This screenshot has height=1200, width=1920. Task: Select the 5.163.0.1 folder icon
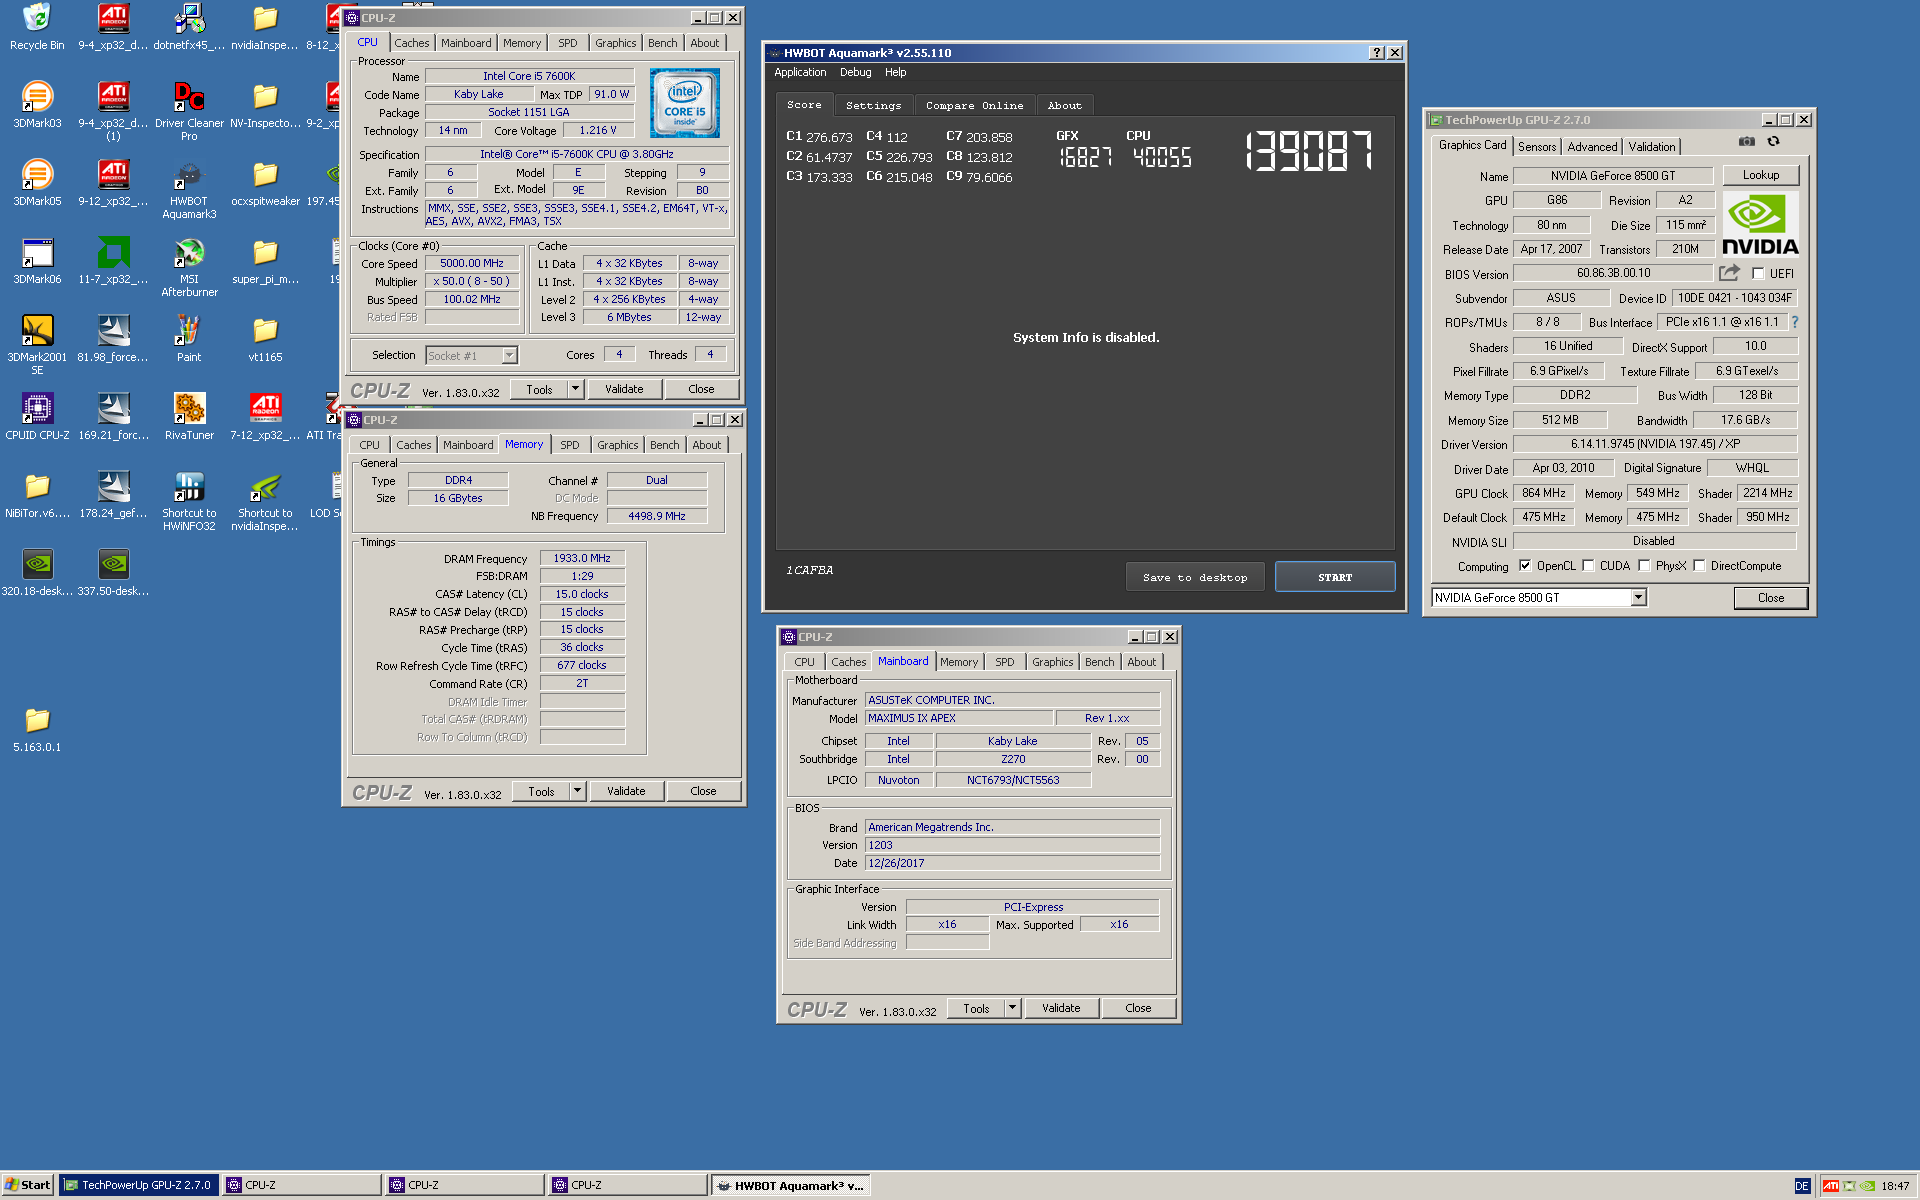coord(37,728)
